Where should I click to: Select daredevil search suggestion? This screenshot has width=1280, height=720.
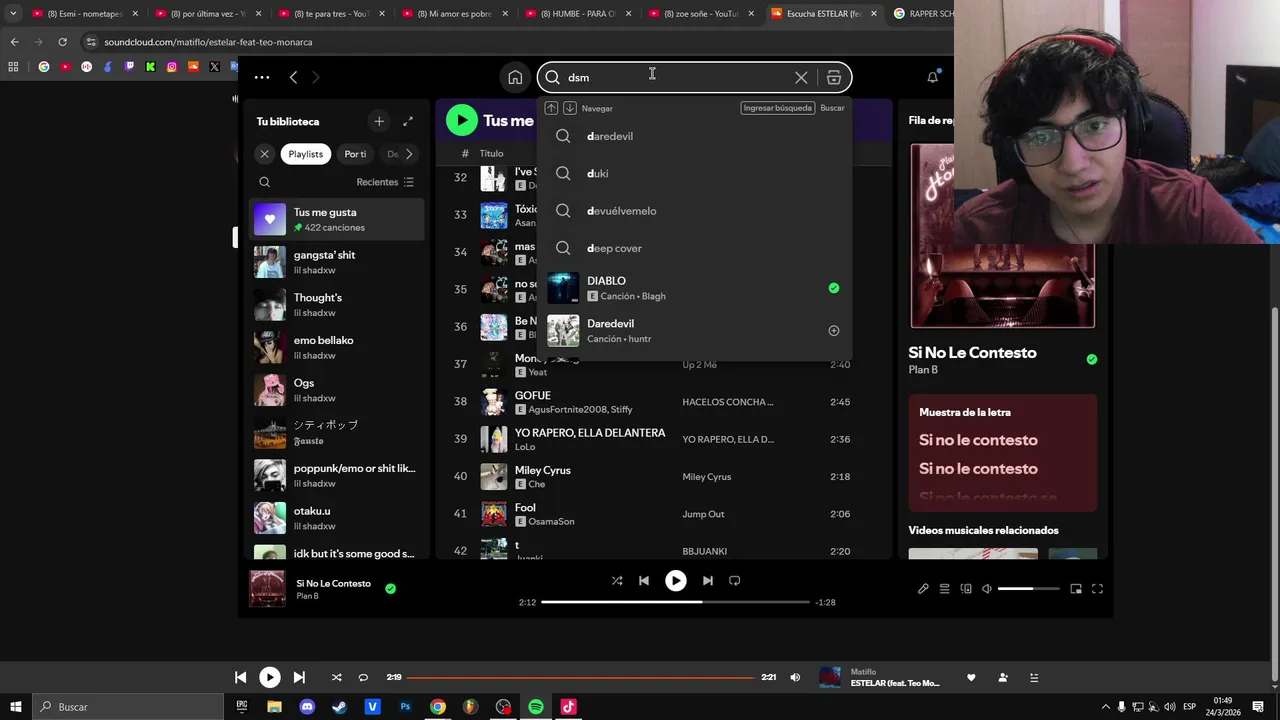pyautogui.click(x=695, y=136)
